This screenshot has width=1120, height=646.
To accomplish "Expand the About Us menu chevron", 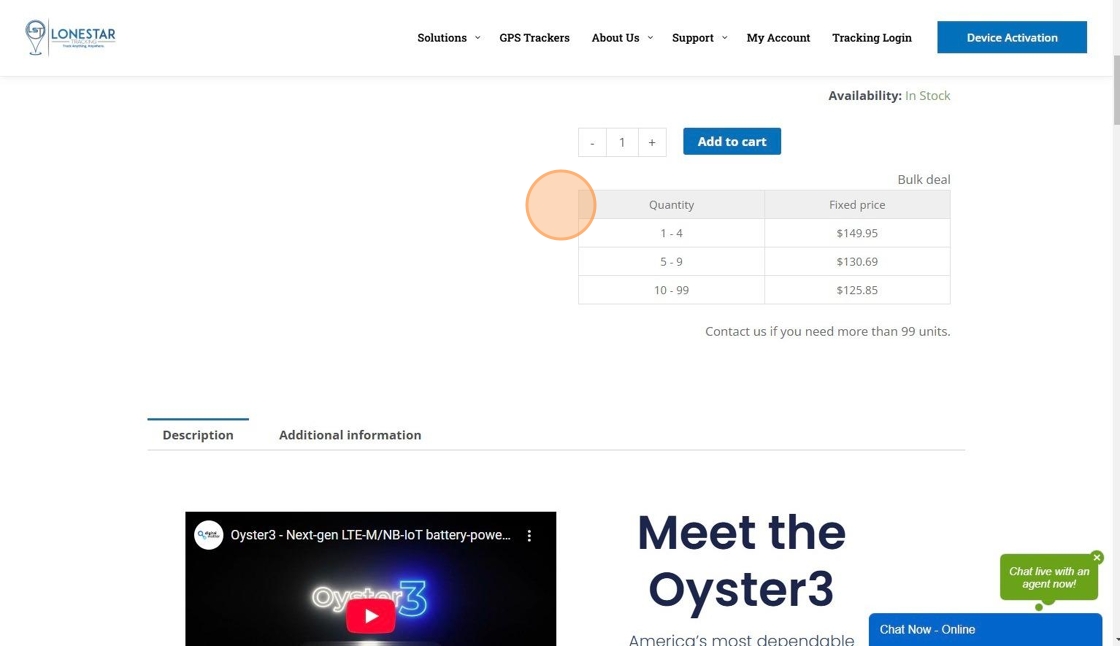I will (650, 38).
